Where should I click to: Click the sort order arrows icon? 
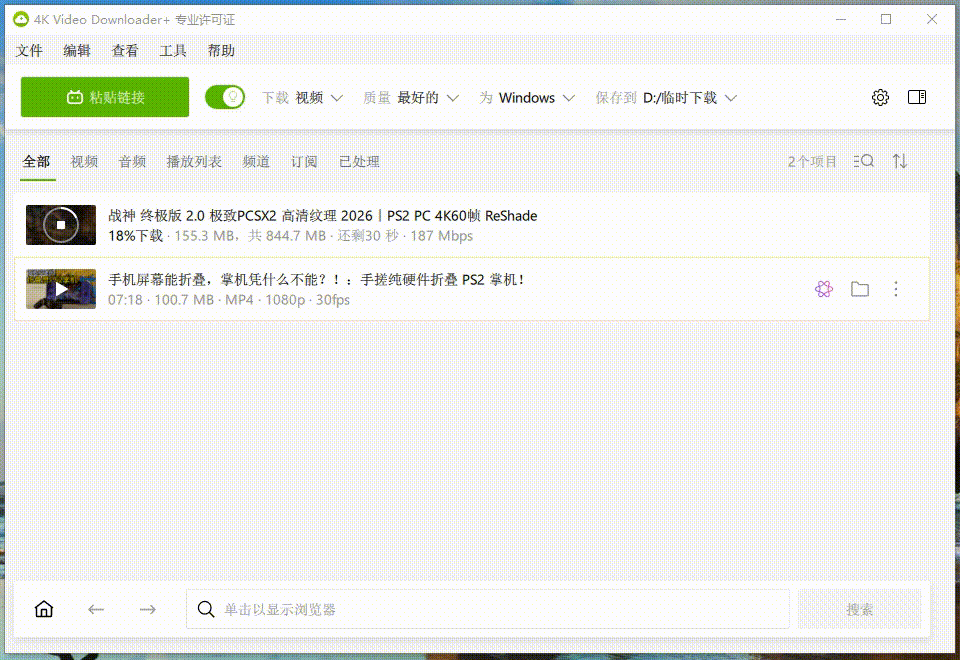click(x=899, y=161)
